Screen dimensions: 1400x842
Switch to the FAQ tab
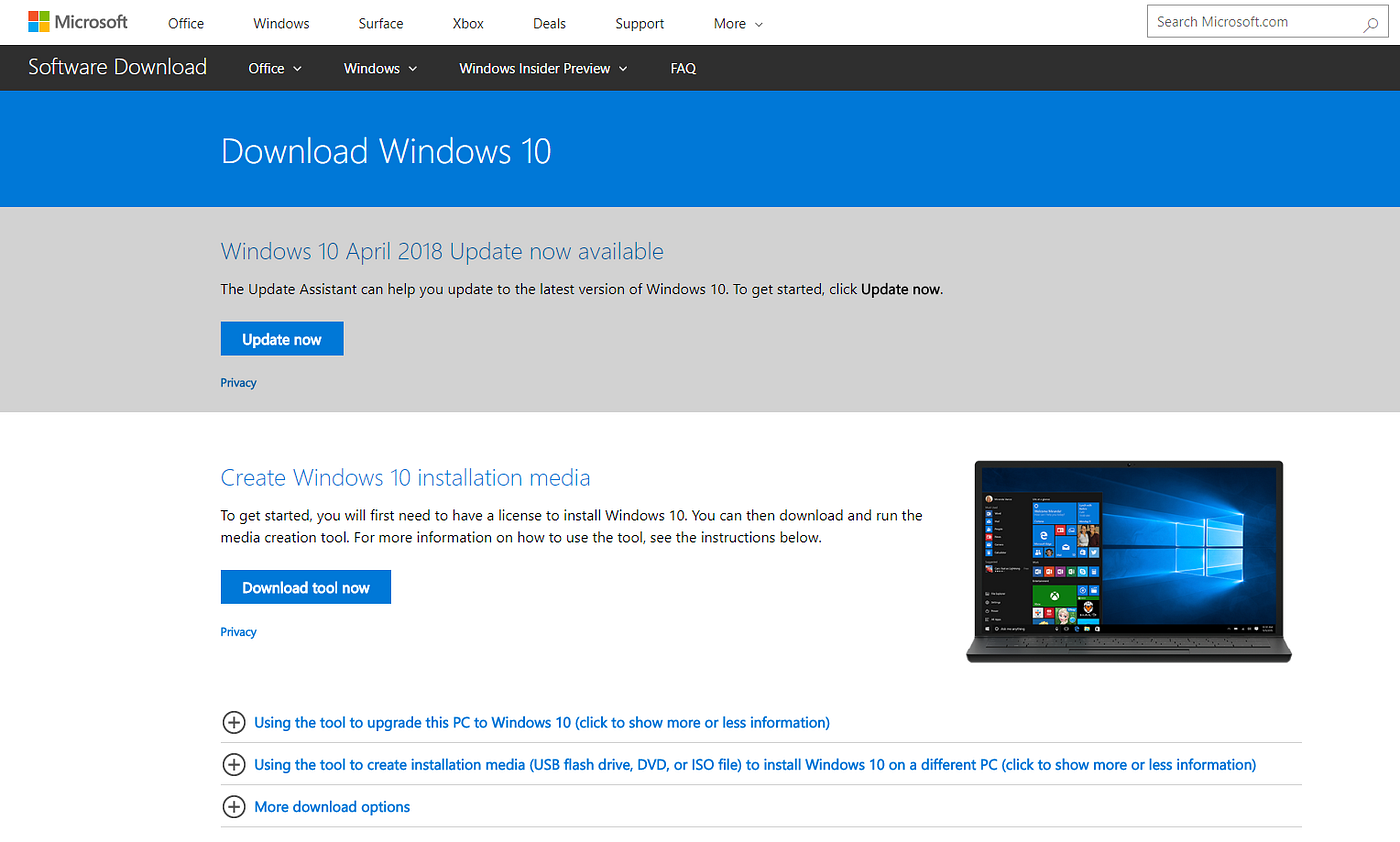(683, 68)
